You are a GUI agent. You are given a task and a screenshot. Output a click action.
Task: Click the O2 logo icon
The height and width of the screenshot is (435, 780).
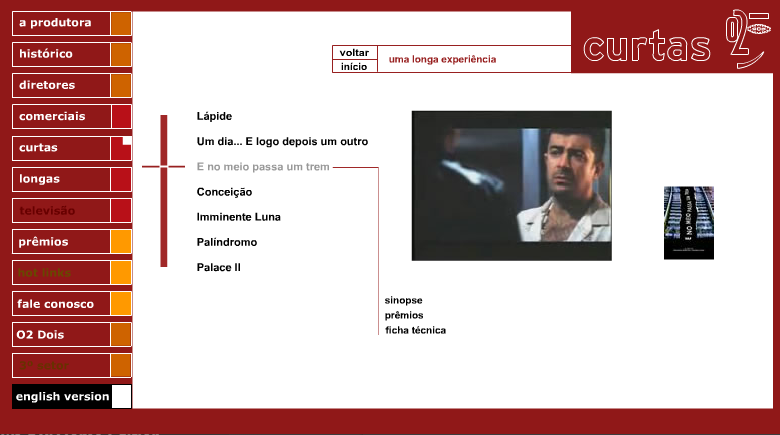tap(748, 39)
